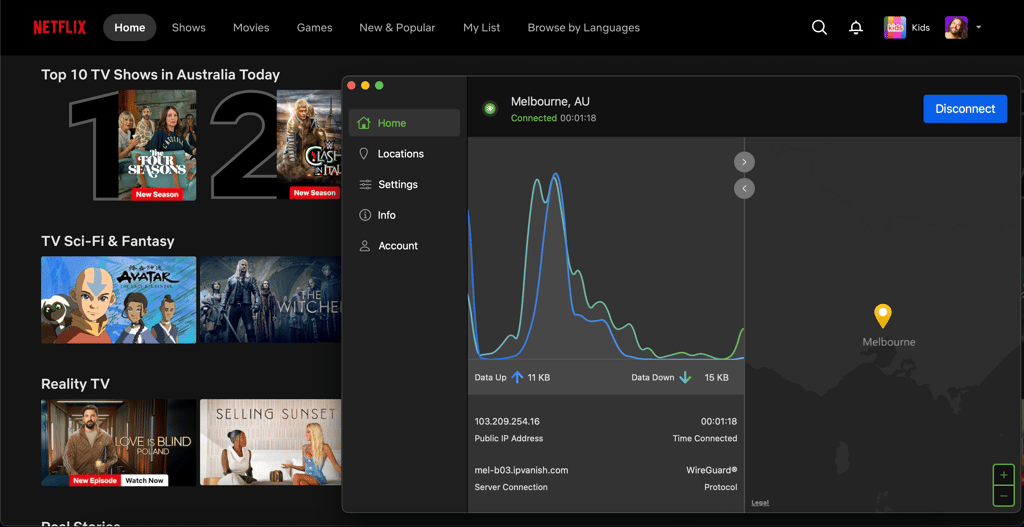The width and height of the screenshot is (1024, 527).
Task: Click the mel-b03.ipvanish.com server text
Action: [521, 470]
